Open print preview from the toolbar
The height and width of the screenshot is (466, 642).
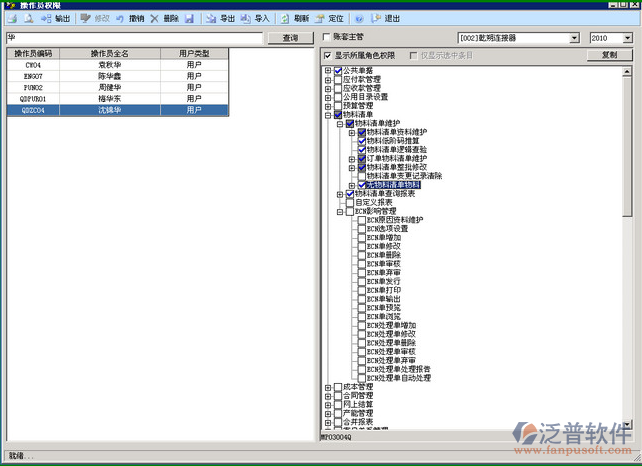tap(28, 19)
